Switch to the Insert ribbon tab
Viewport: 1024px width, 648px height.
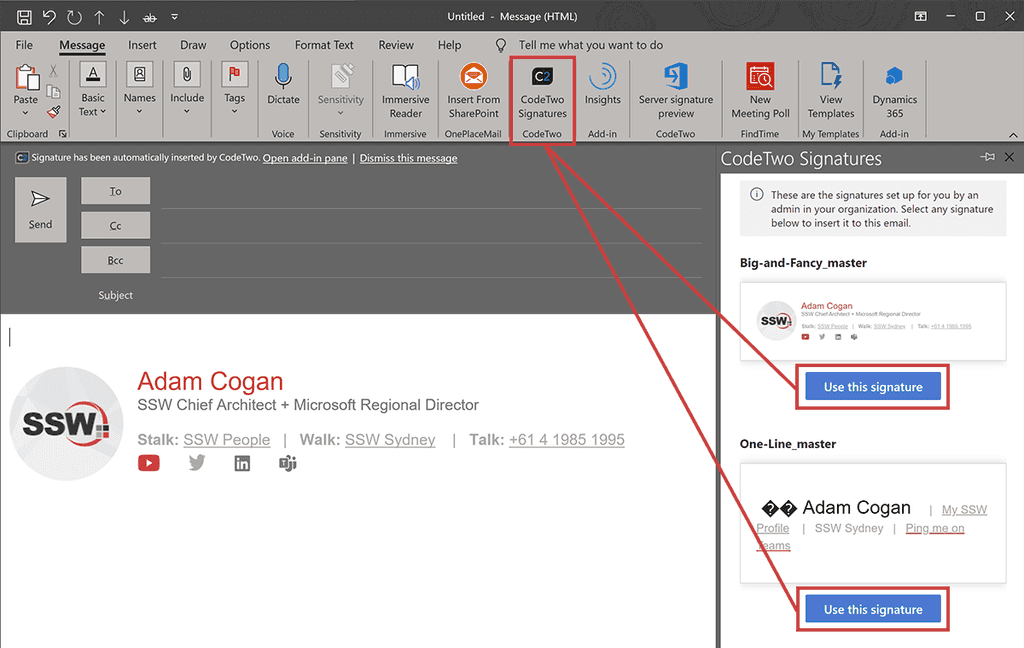coord(142,45)
